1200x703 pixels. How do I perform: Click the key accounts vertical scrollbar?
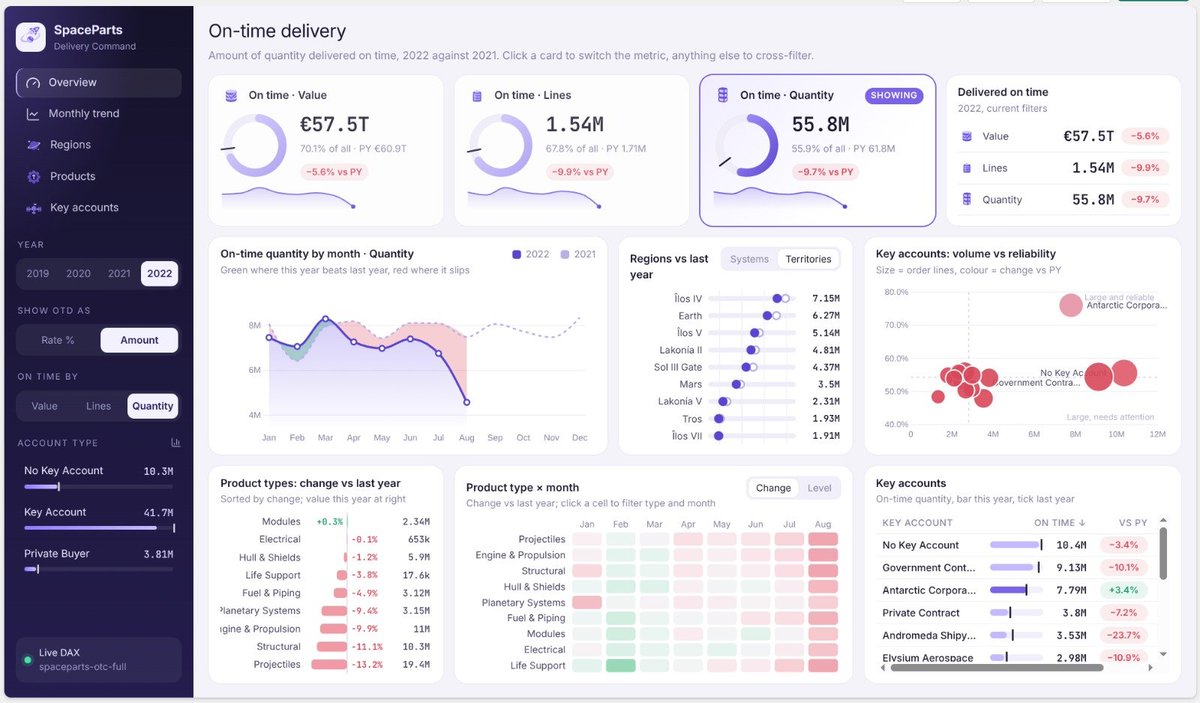[x=1162, y=553]
